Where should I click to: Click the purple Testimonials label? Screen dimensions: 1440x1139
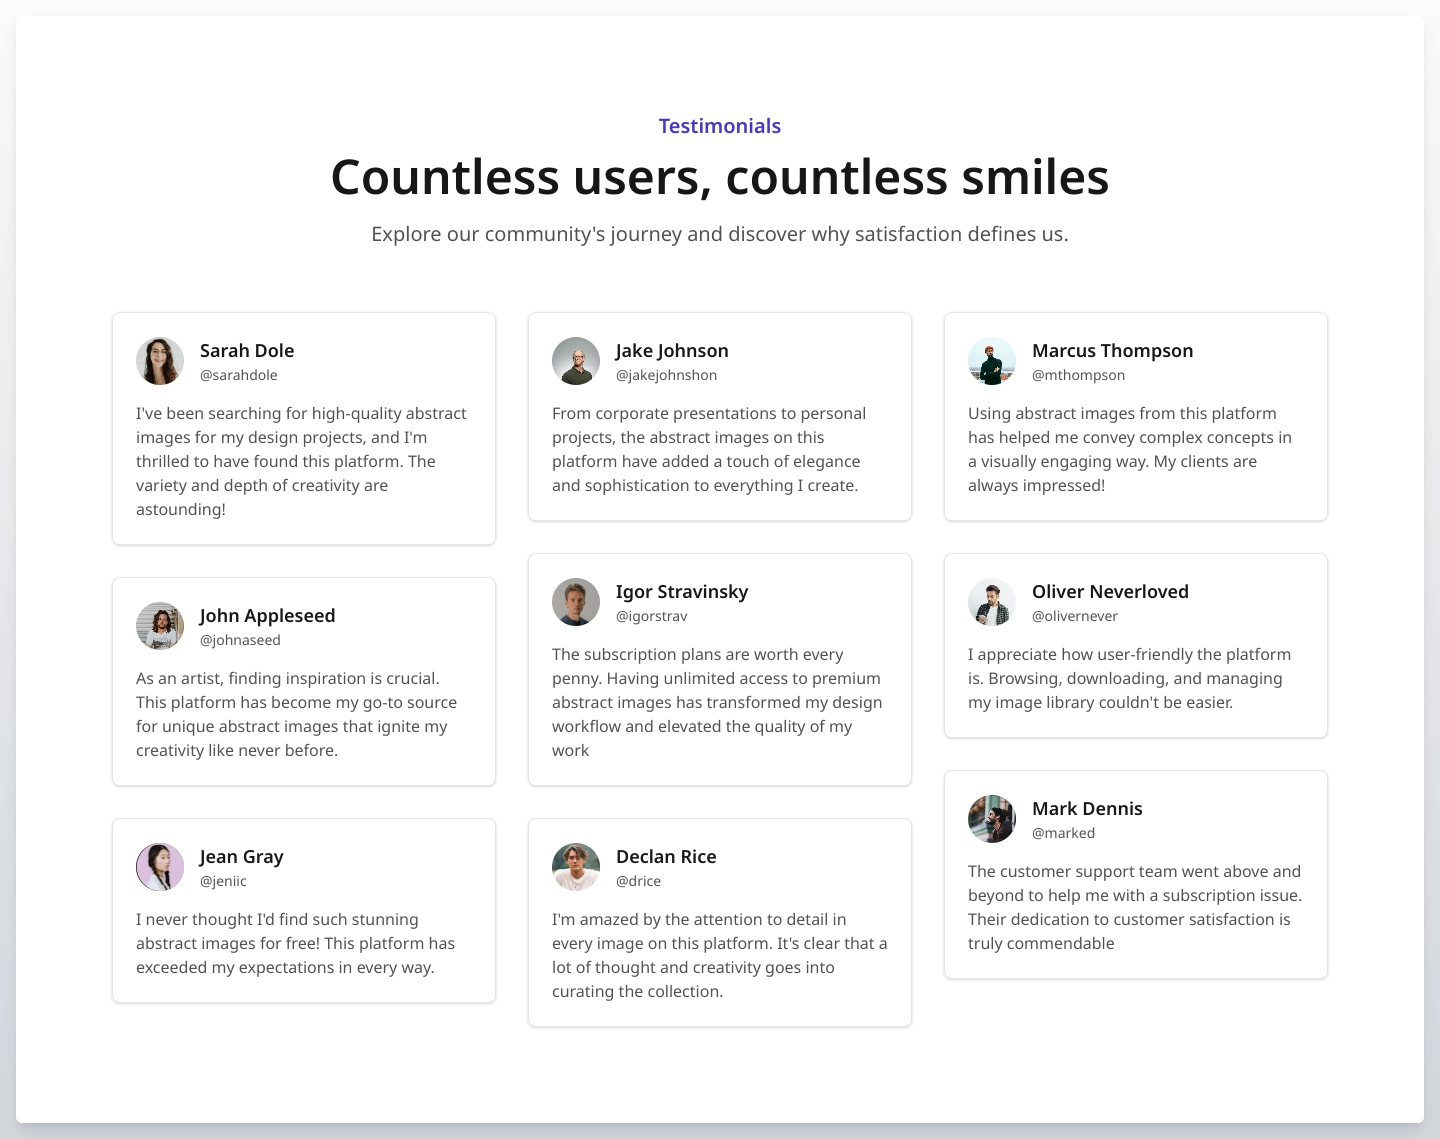tap(720, 126)
